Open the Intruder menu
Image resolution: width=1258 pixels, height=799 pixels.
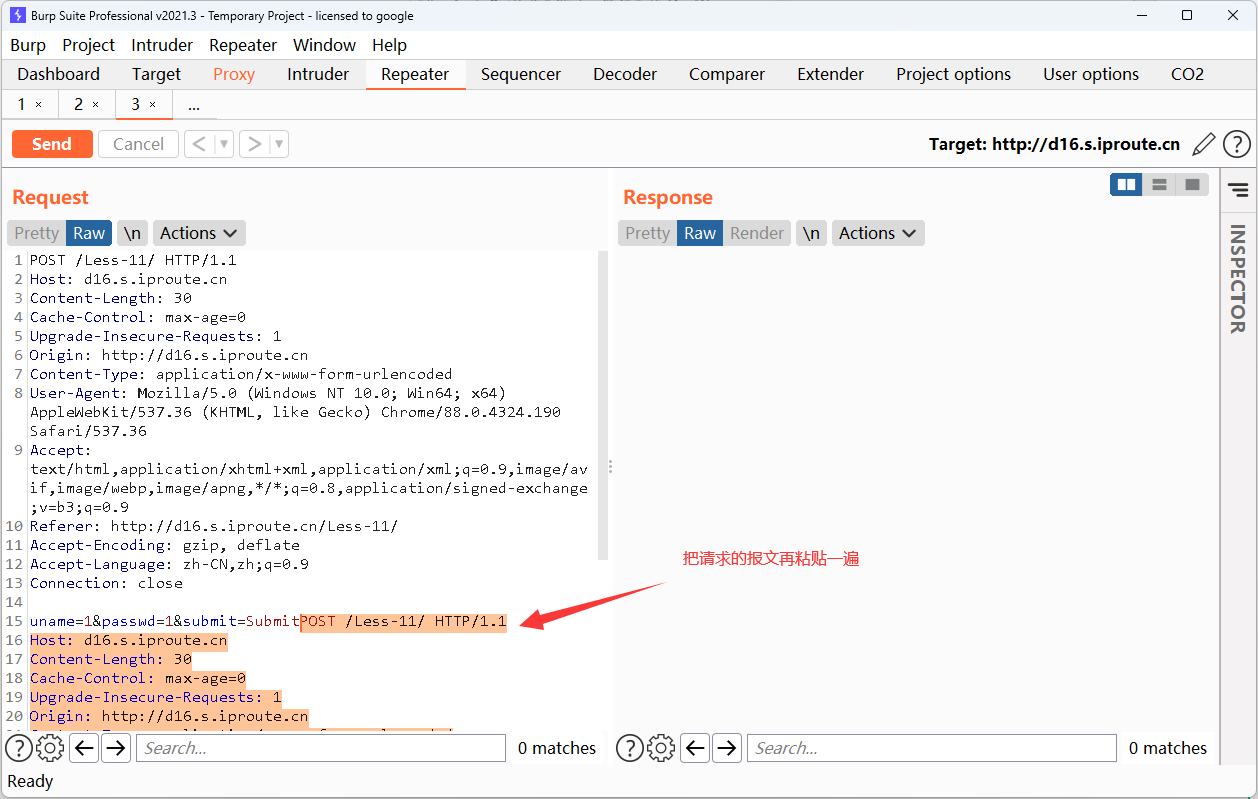click(162, 45)
